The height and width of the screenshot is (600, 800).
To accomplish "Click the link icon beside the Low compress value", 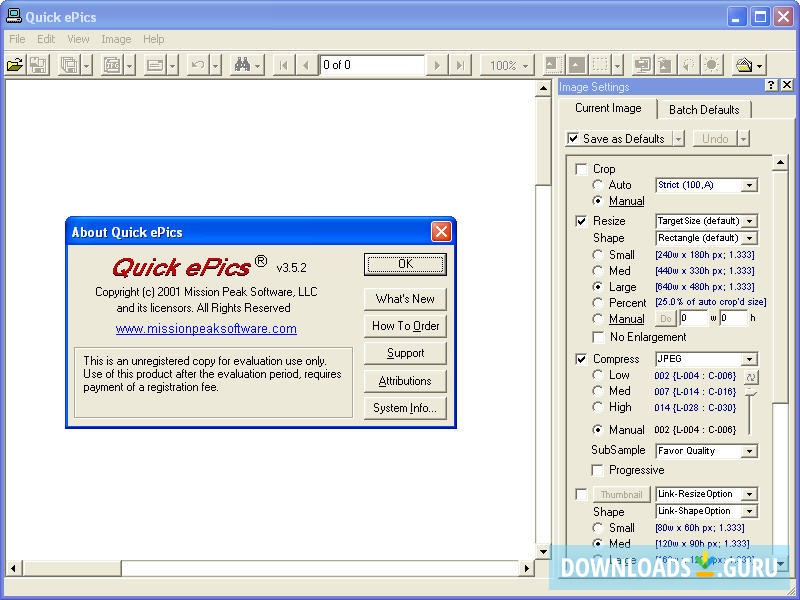I will tap(751, 377).
